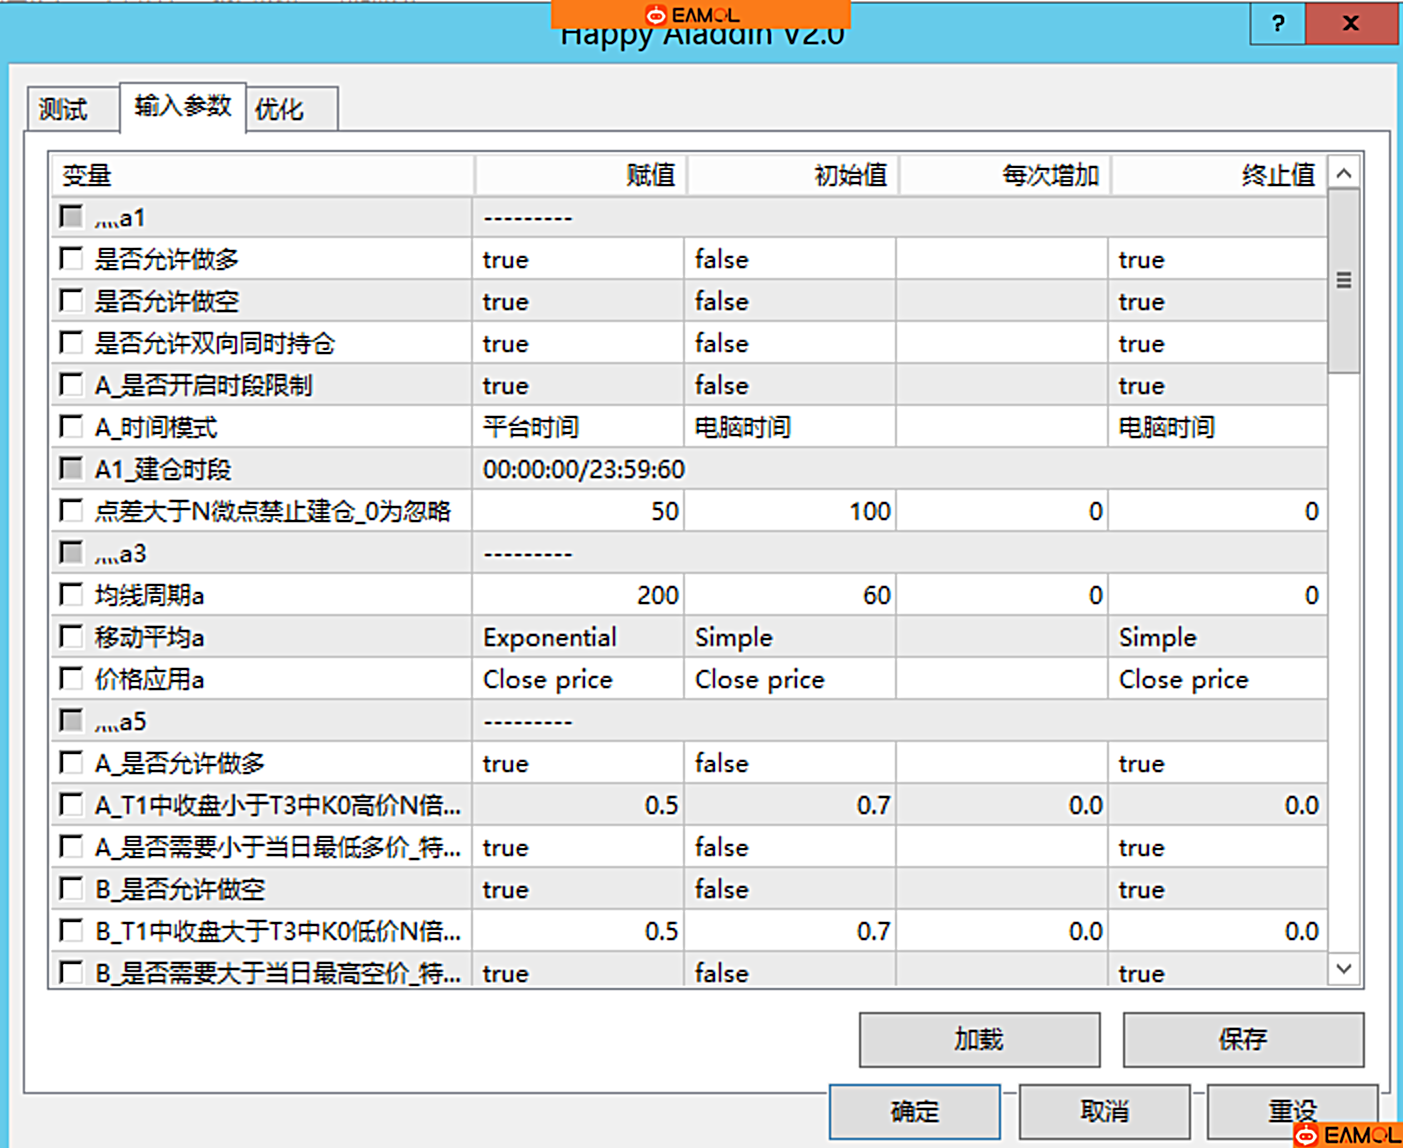Image resolution: width=1403 pixels, height=1148 pixels.
Task: Edit the 赋值 200 for 均线周期a
Action: (x=578, y=595)
